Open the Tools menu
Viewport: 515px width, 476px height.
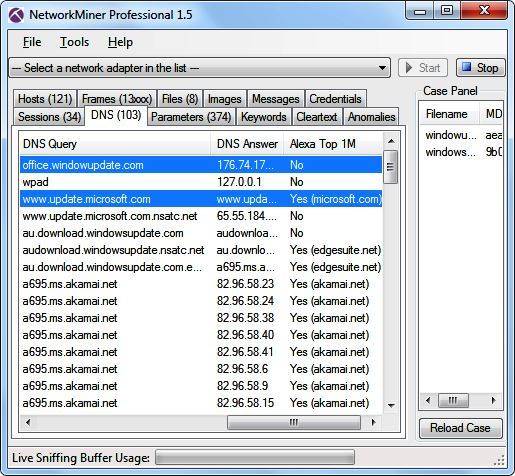coord(74,42)
